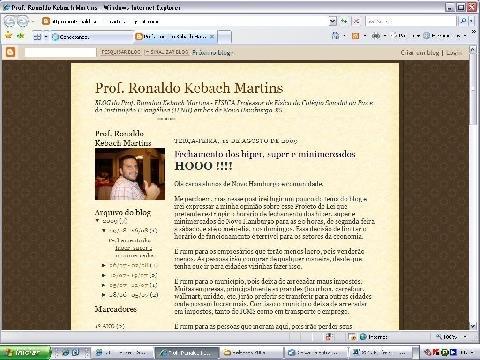Click the Login link in the Blogger navbar

pyautogui.click(x=454, y=53)
